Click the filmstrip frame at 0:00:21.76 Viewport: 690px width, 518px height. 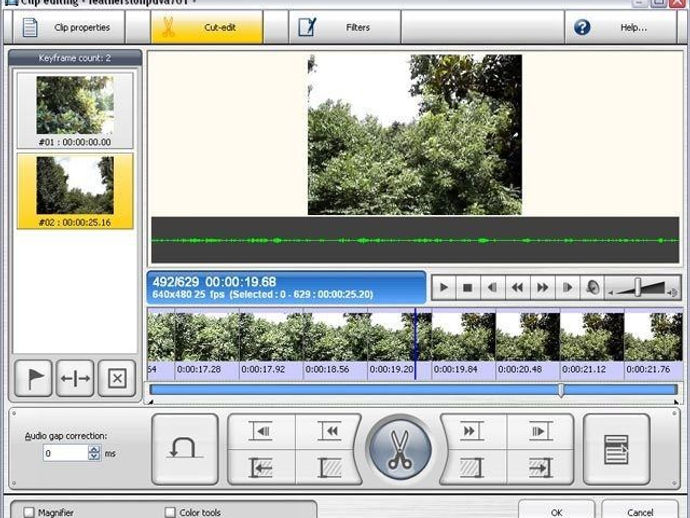click(653, 337)
